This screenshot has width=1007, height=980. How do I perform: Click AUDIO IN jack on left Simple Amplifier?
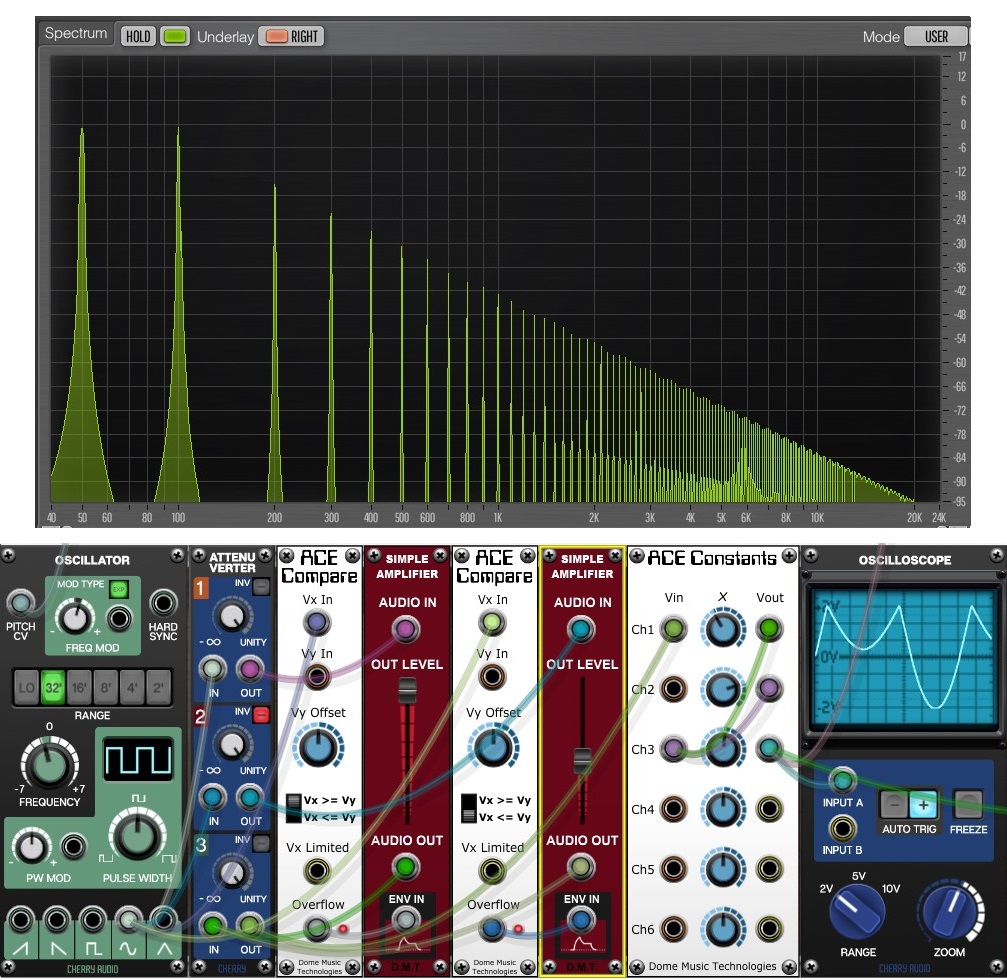(x=406, y=629)
